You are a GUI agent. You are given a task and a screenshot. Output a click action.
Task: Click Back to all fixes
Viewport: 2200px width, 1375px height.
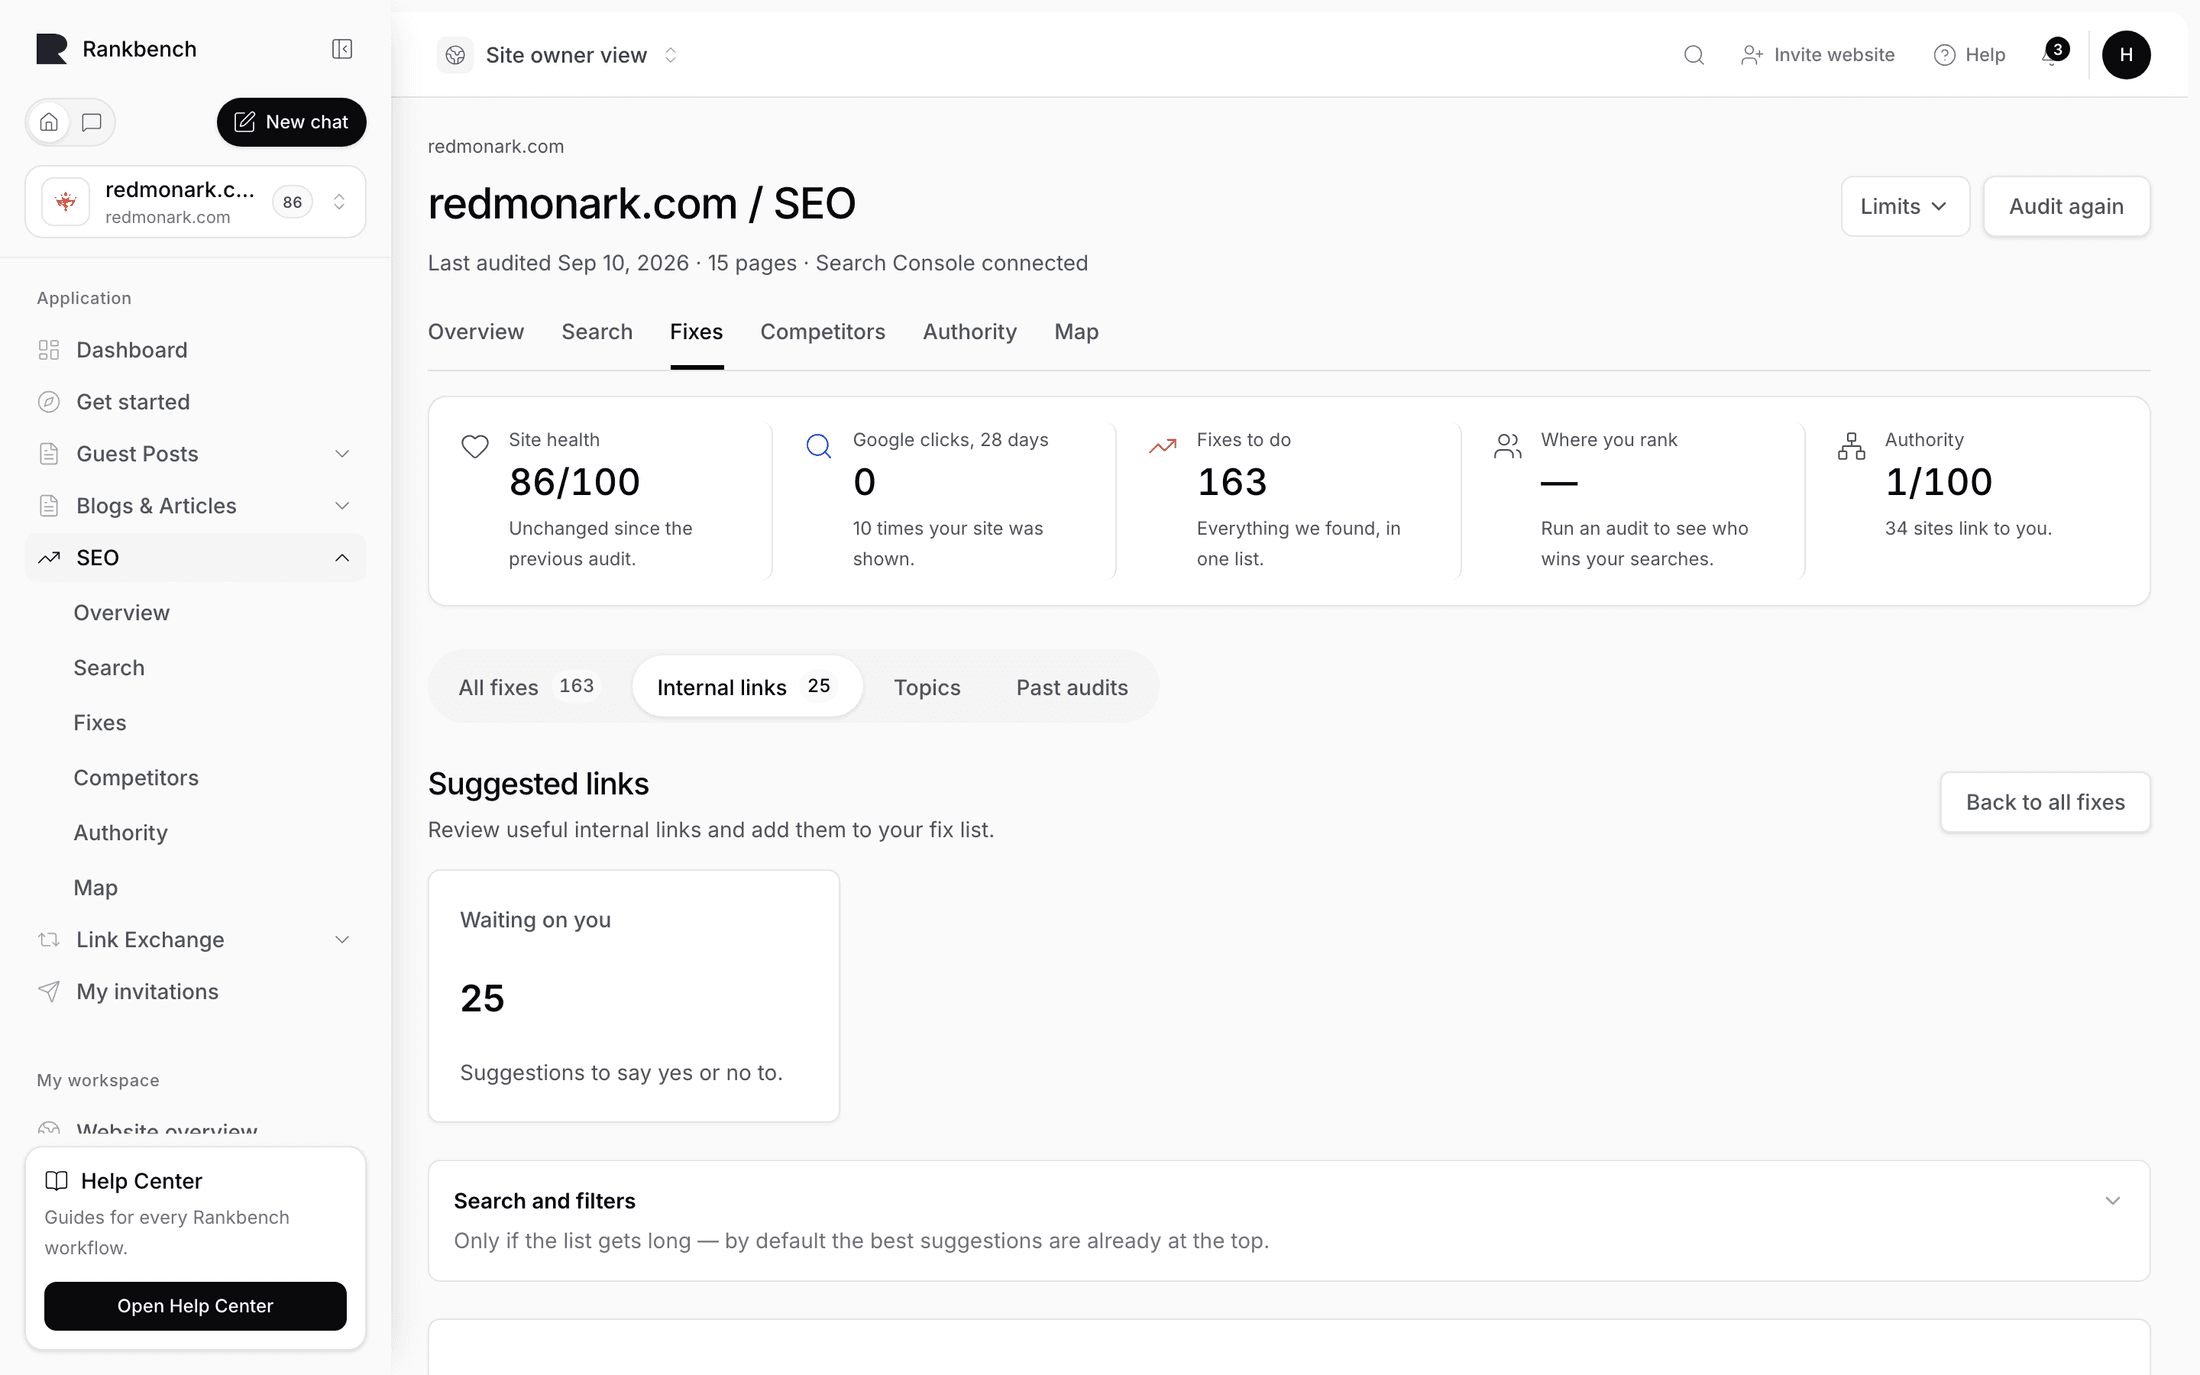tap(2045, 802)
